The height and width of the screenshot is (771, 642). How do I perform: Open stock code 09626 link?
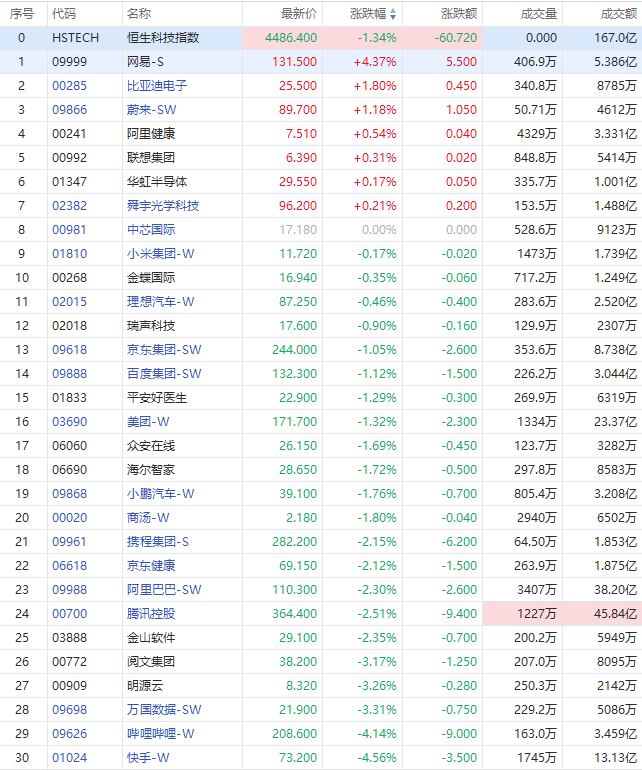coord(69,734)
